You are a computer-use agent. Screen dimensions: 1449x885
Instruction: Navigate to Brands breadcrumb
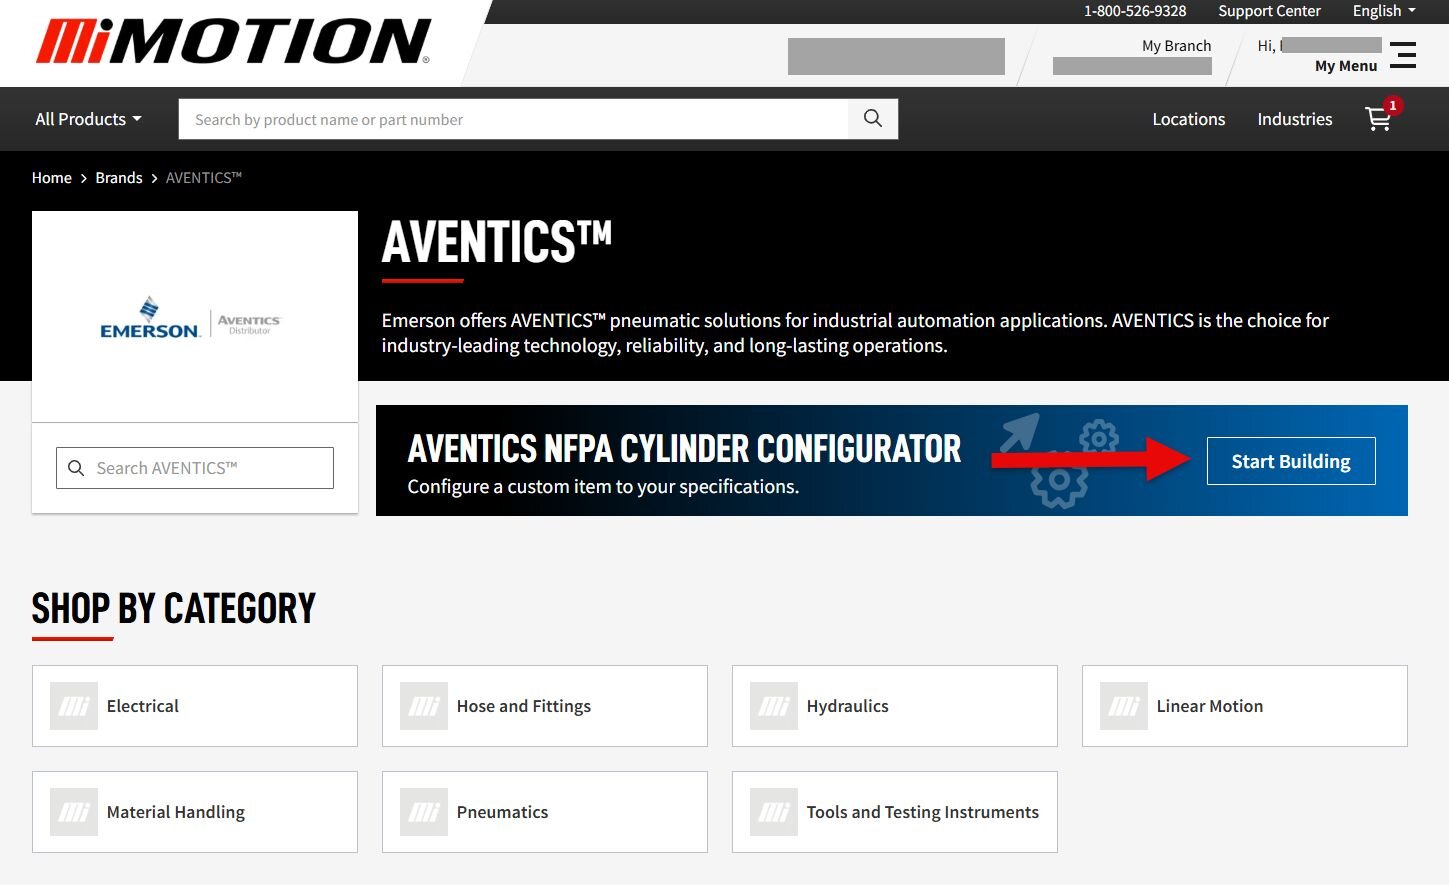pos(119,178)
